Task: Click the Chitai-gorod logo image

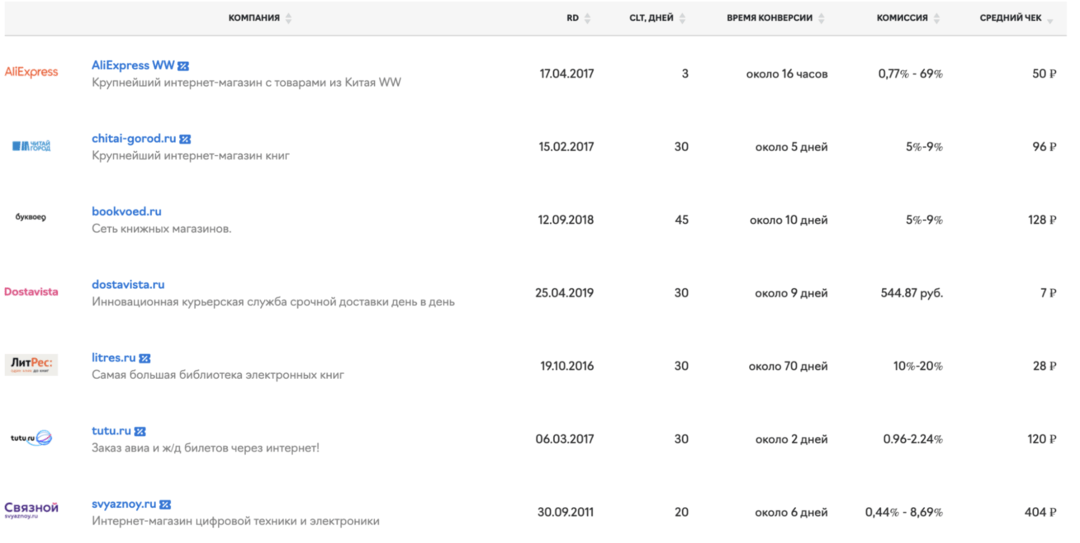Action: point(31,146)
